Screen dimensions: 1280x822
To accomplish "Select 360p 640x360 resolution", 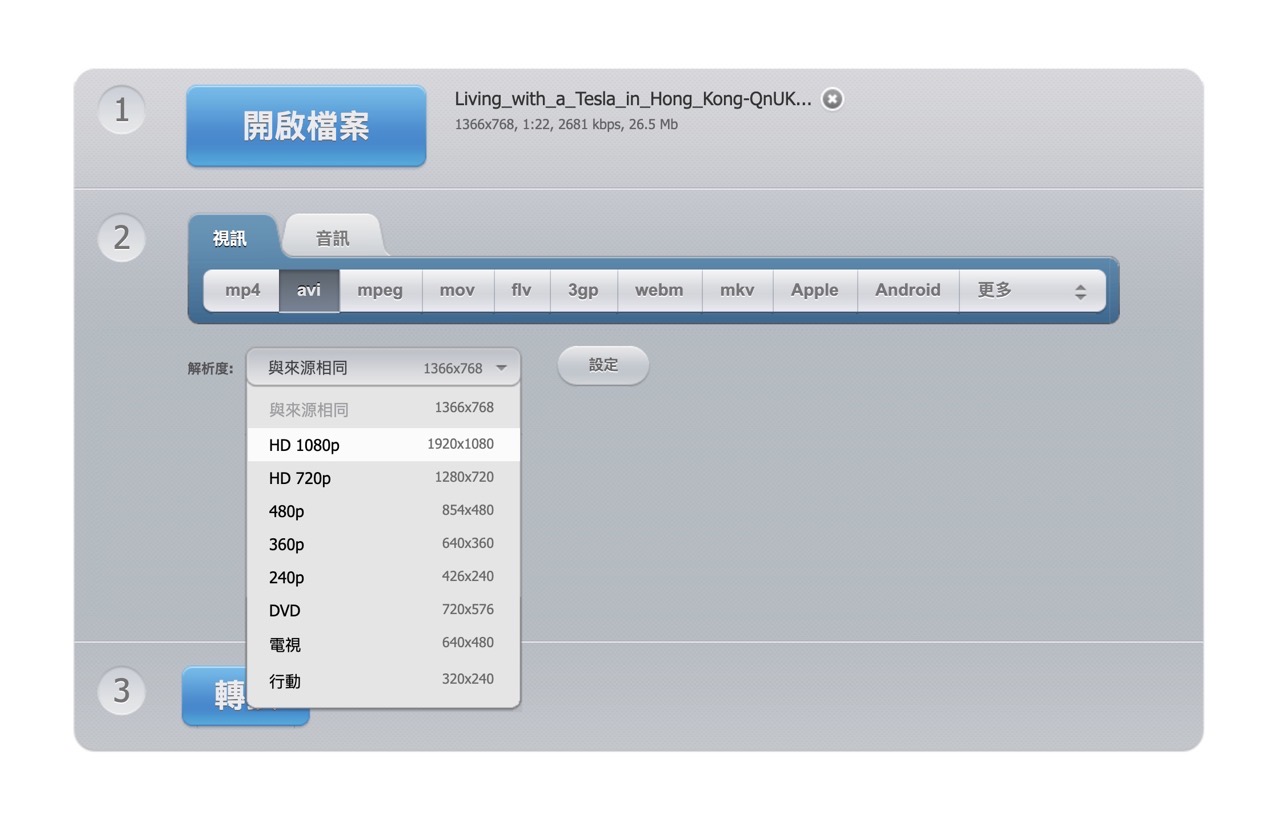I will [384, 544].
